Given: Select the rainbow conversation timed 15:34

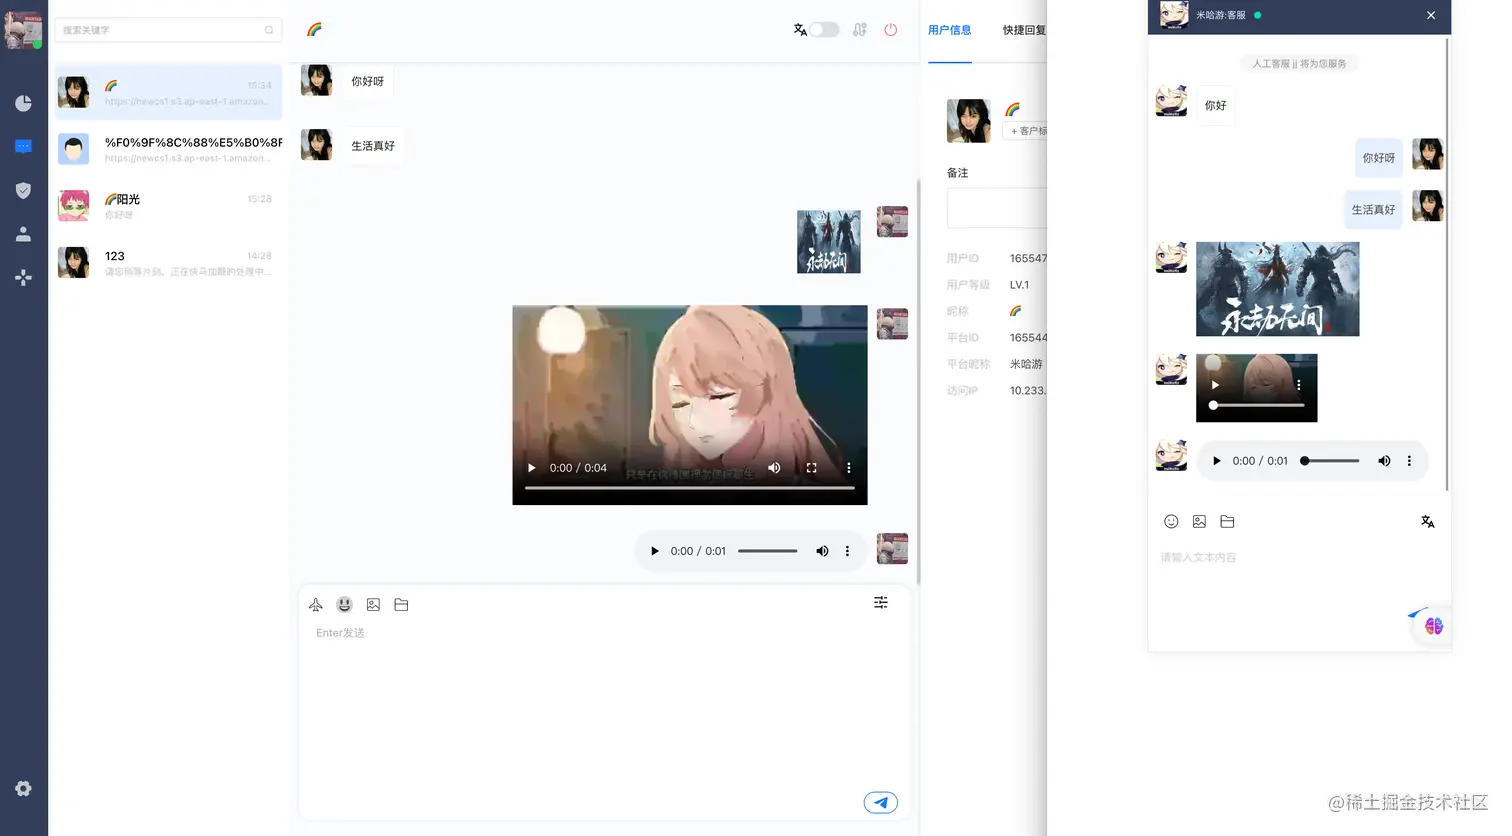Looking at the screenshot, I should click(x=168, y=92).
